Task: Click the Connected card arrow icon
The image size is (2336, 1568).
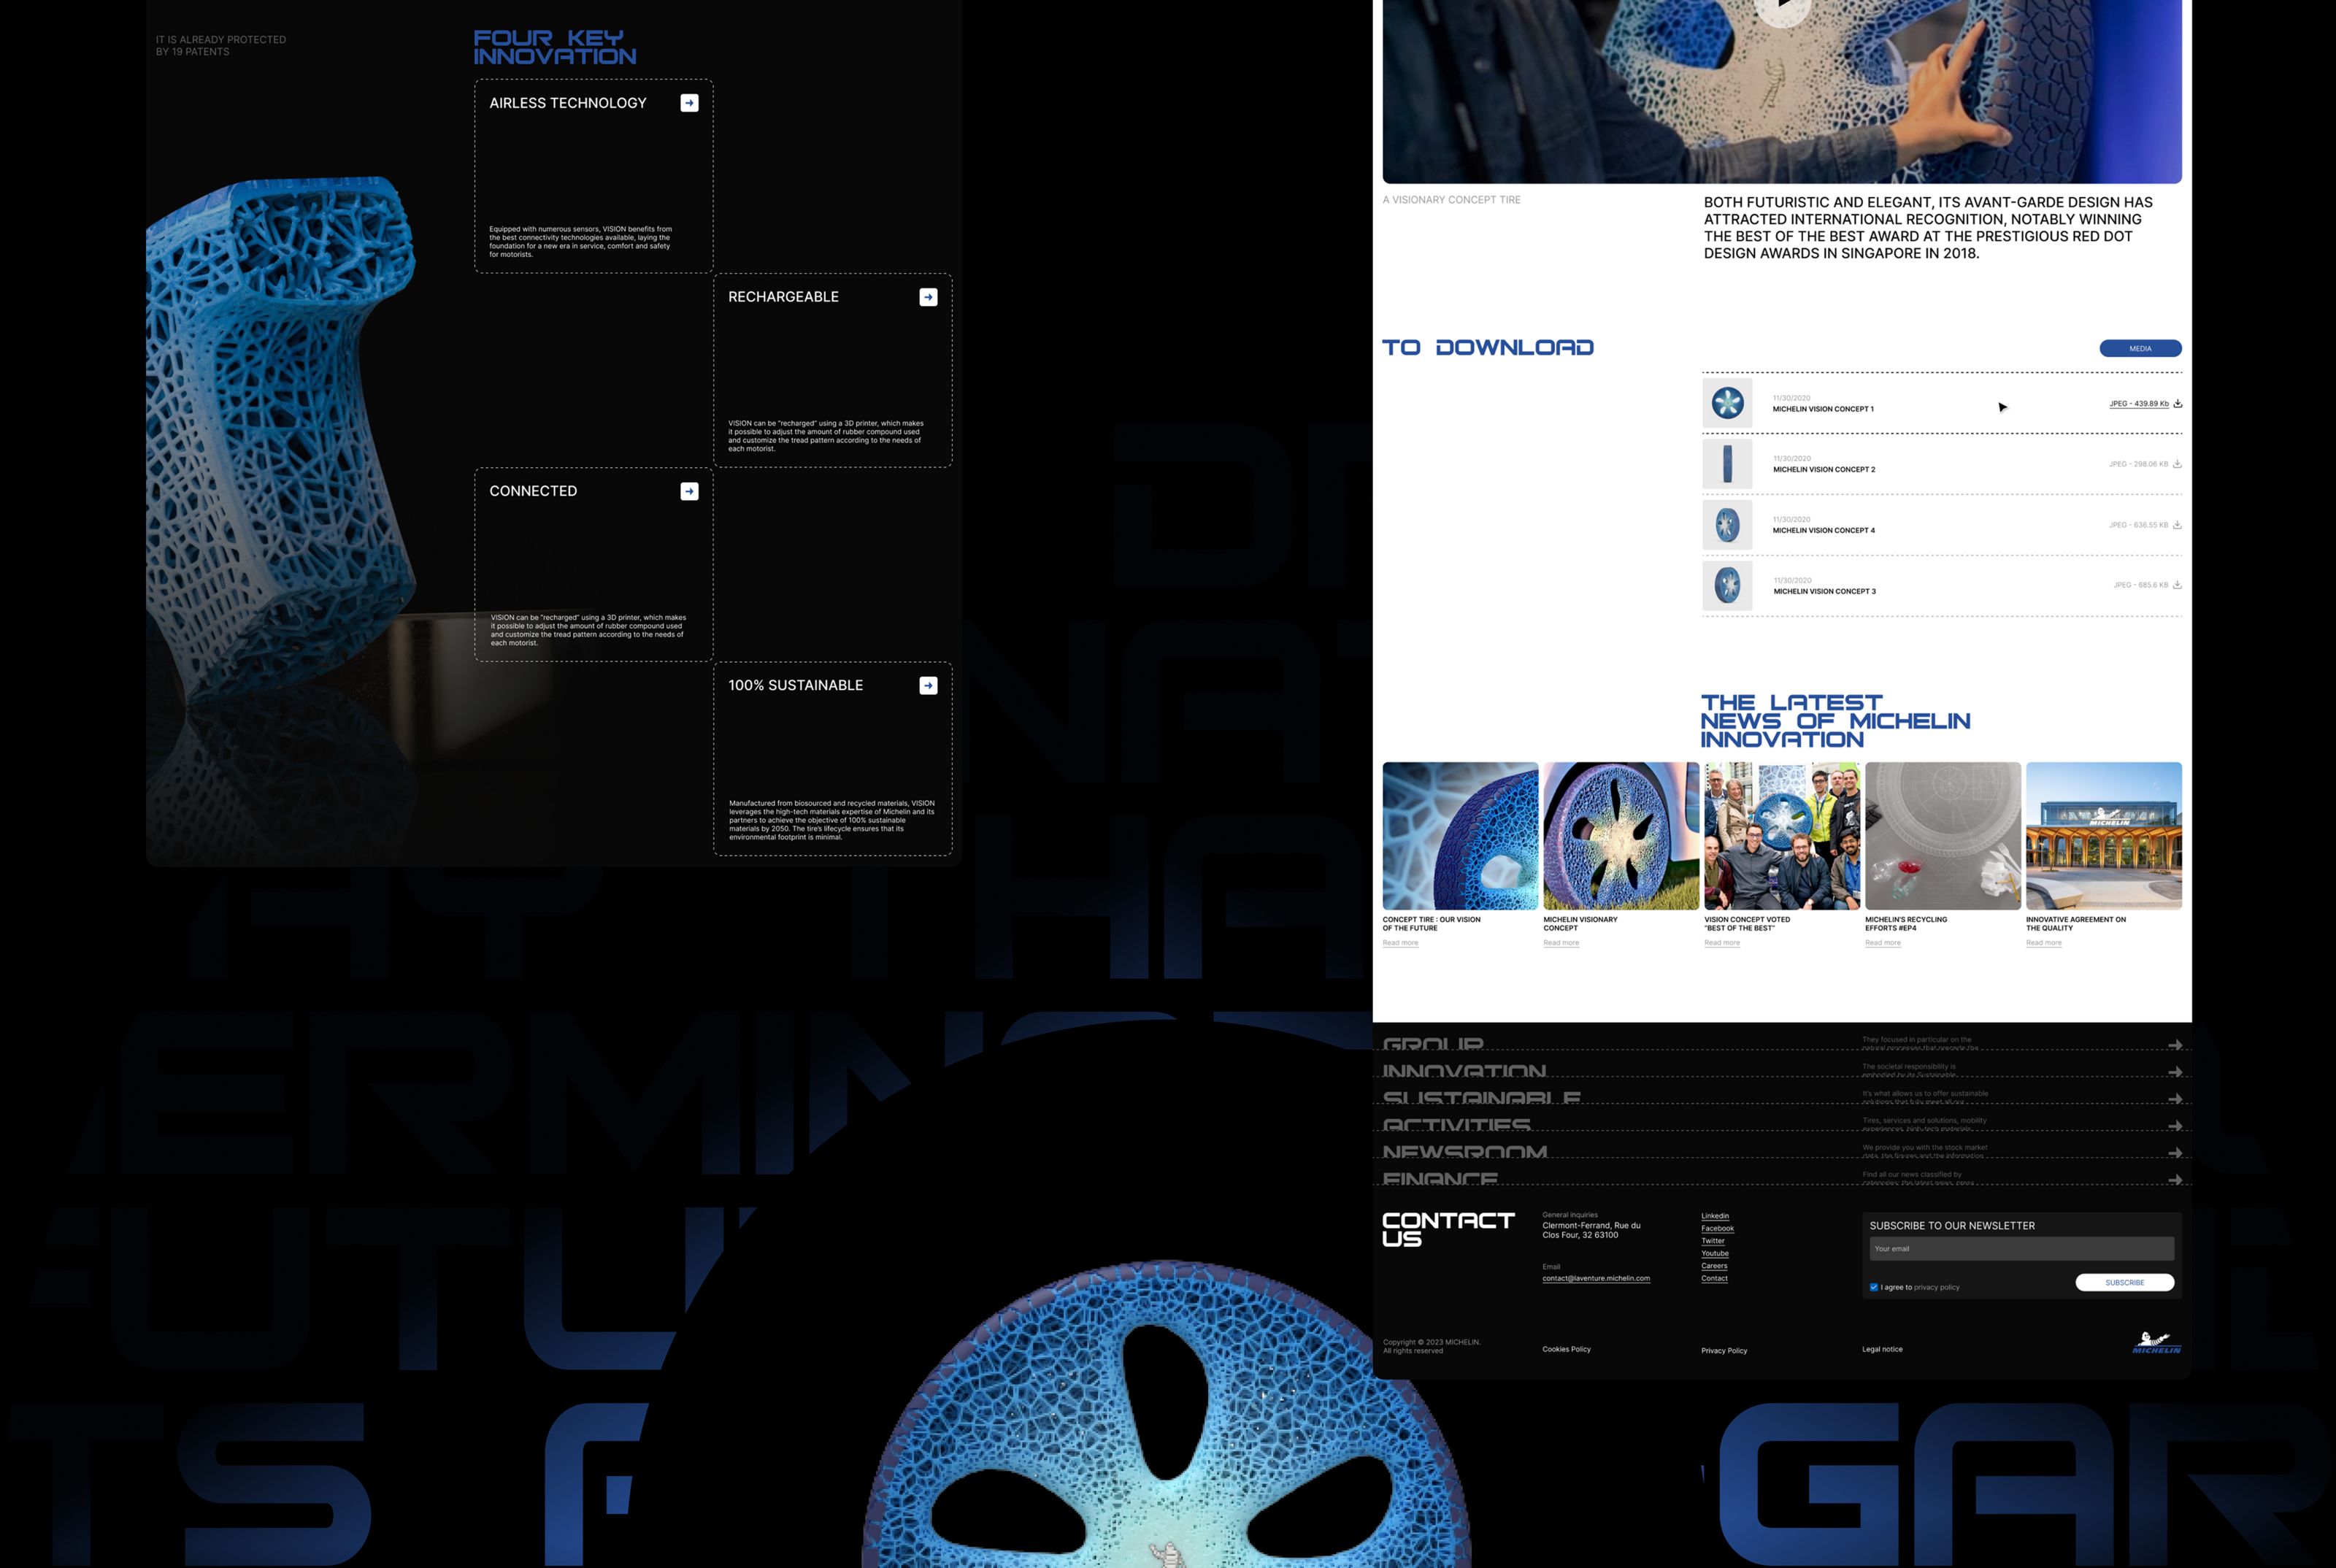Action: 689,491
